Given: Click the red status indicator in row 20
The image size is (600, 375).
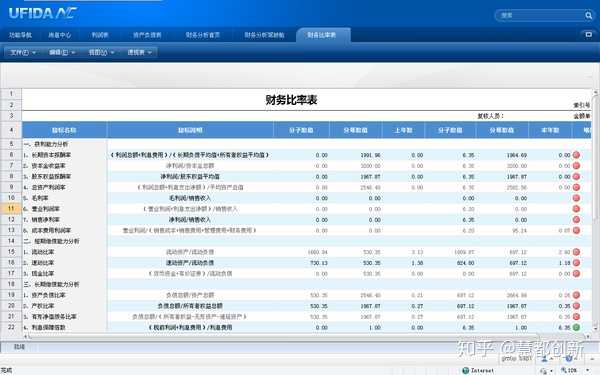Looking at the screenshot, I should 576,306.
